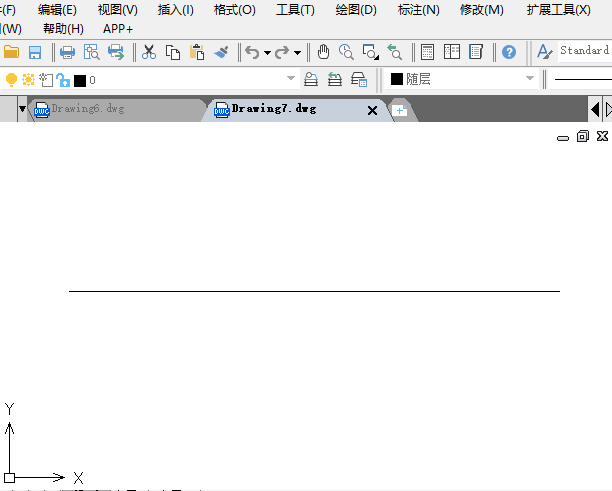Open the 随层 color dropdown
Image resolution: width=612 pixels, height=491 pixels.
coord(530,79)
